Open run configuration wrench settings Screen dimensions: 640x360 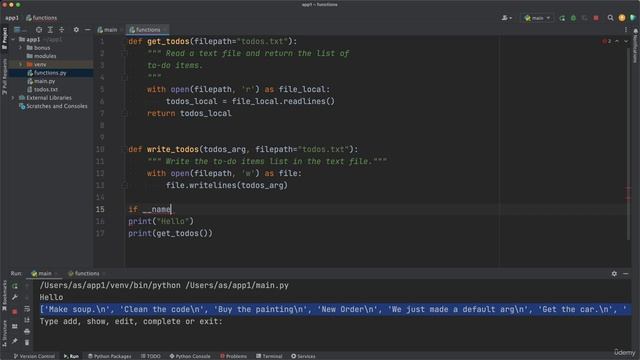(x=15, y=298)
